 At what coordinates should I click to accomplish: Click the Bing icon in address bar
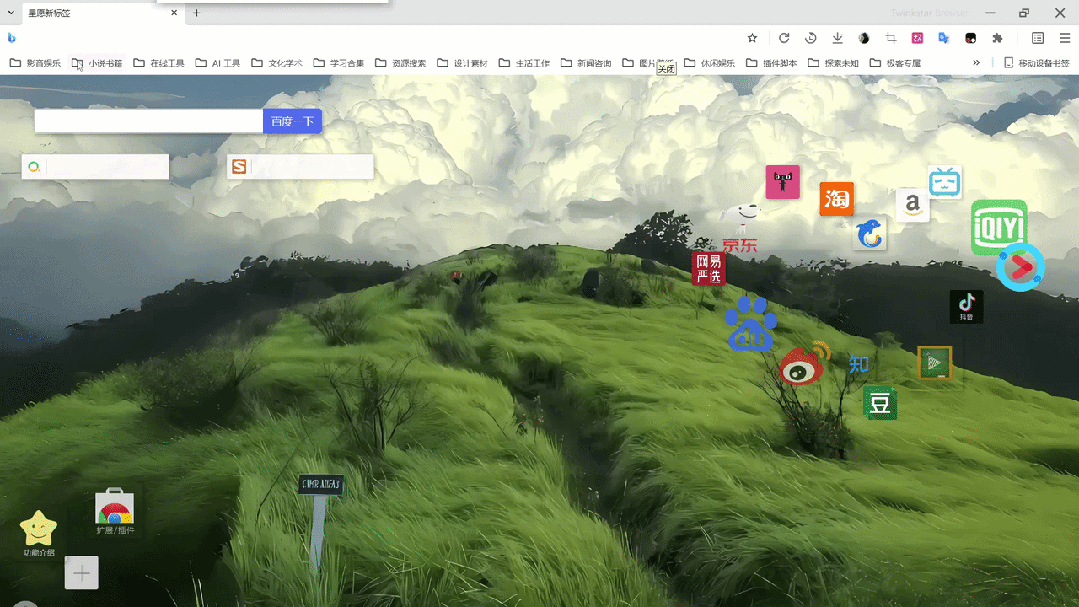click(x=12, y=38)
